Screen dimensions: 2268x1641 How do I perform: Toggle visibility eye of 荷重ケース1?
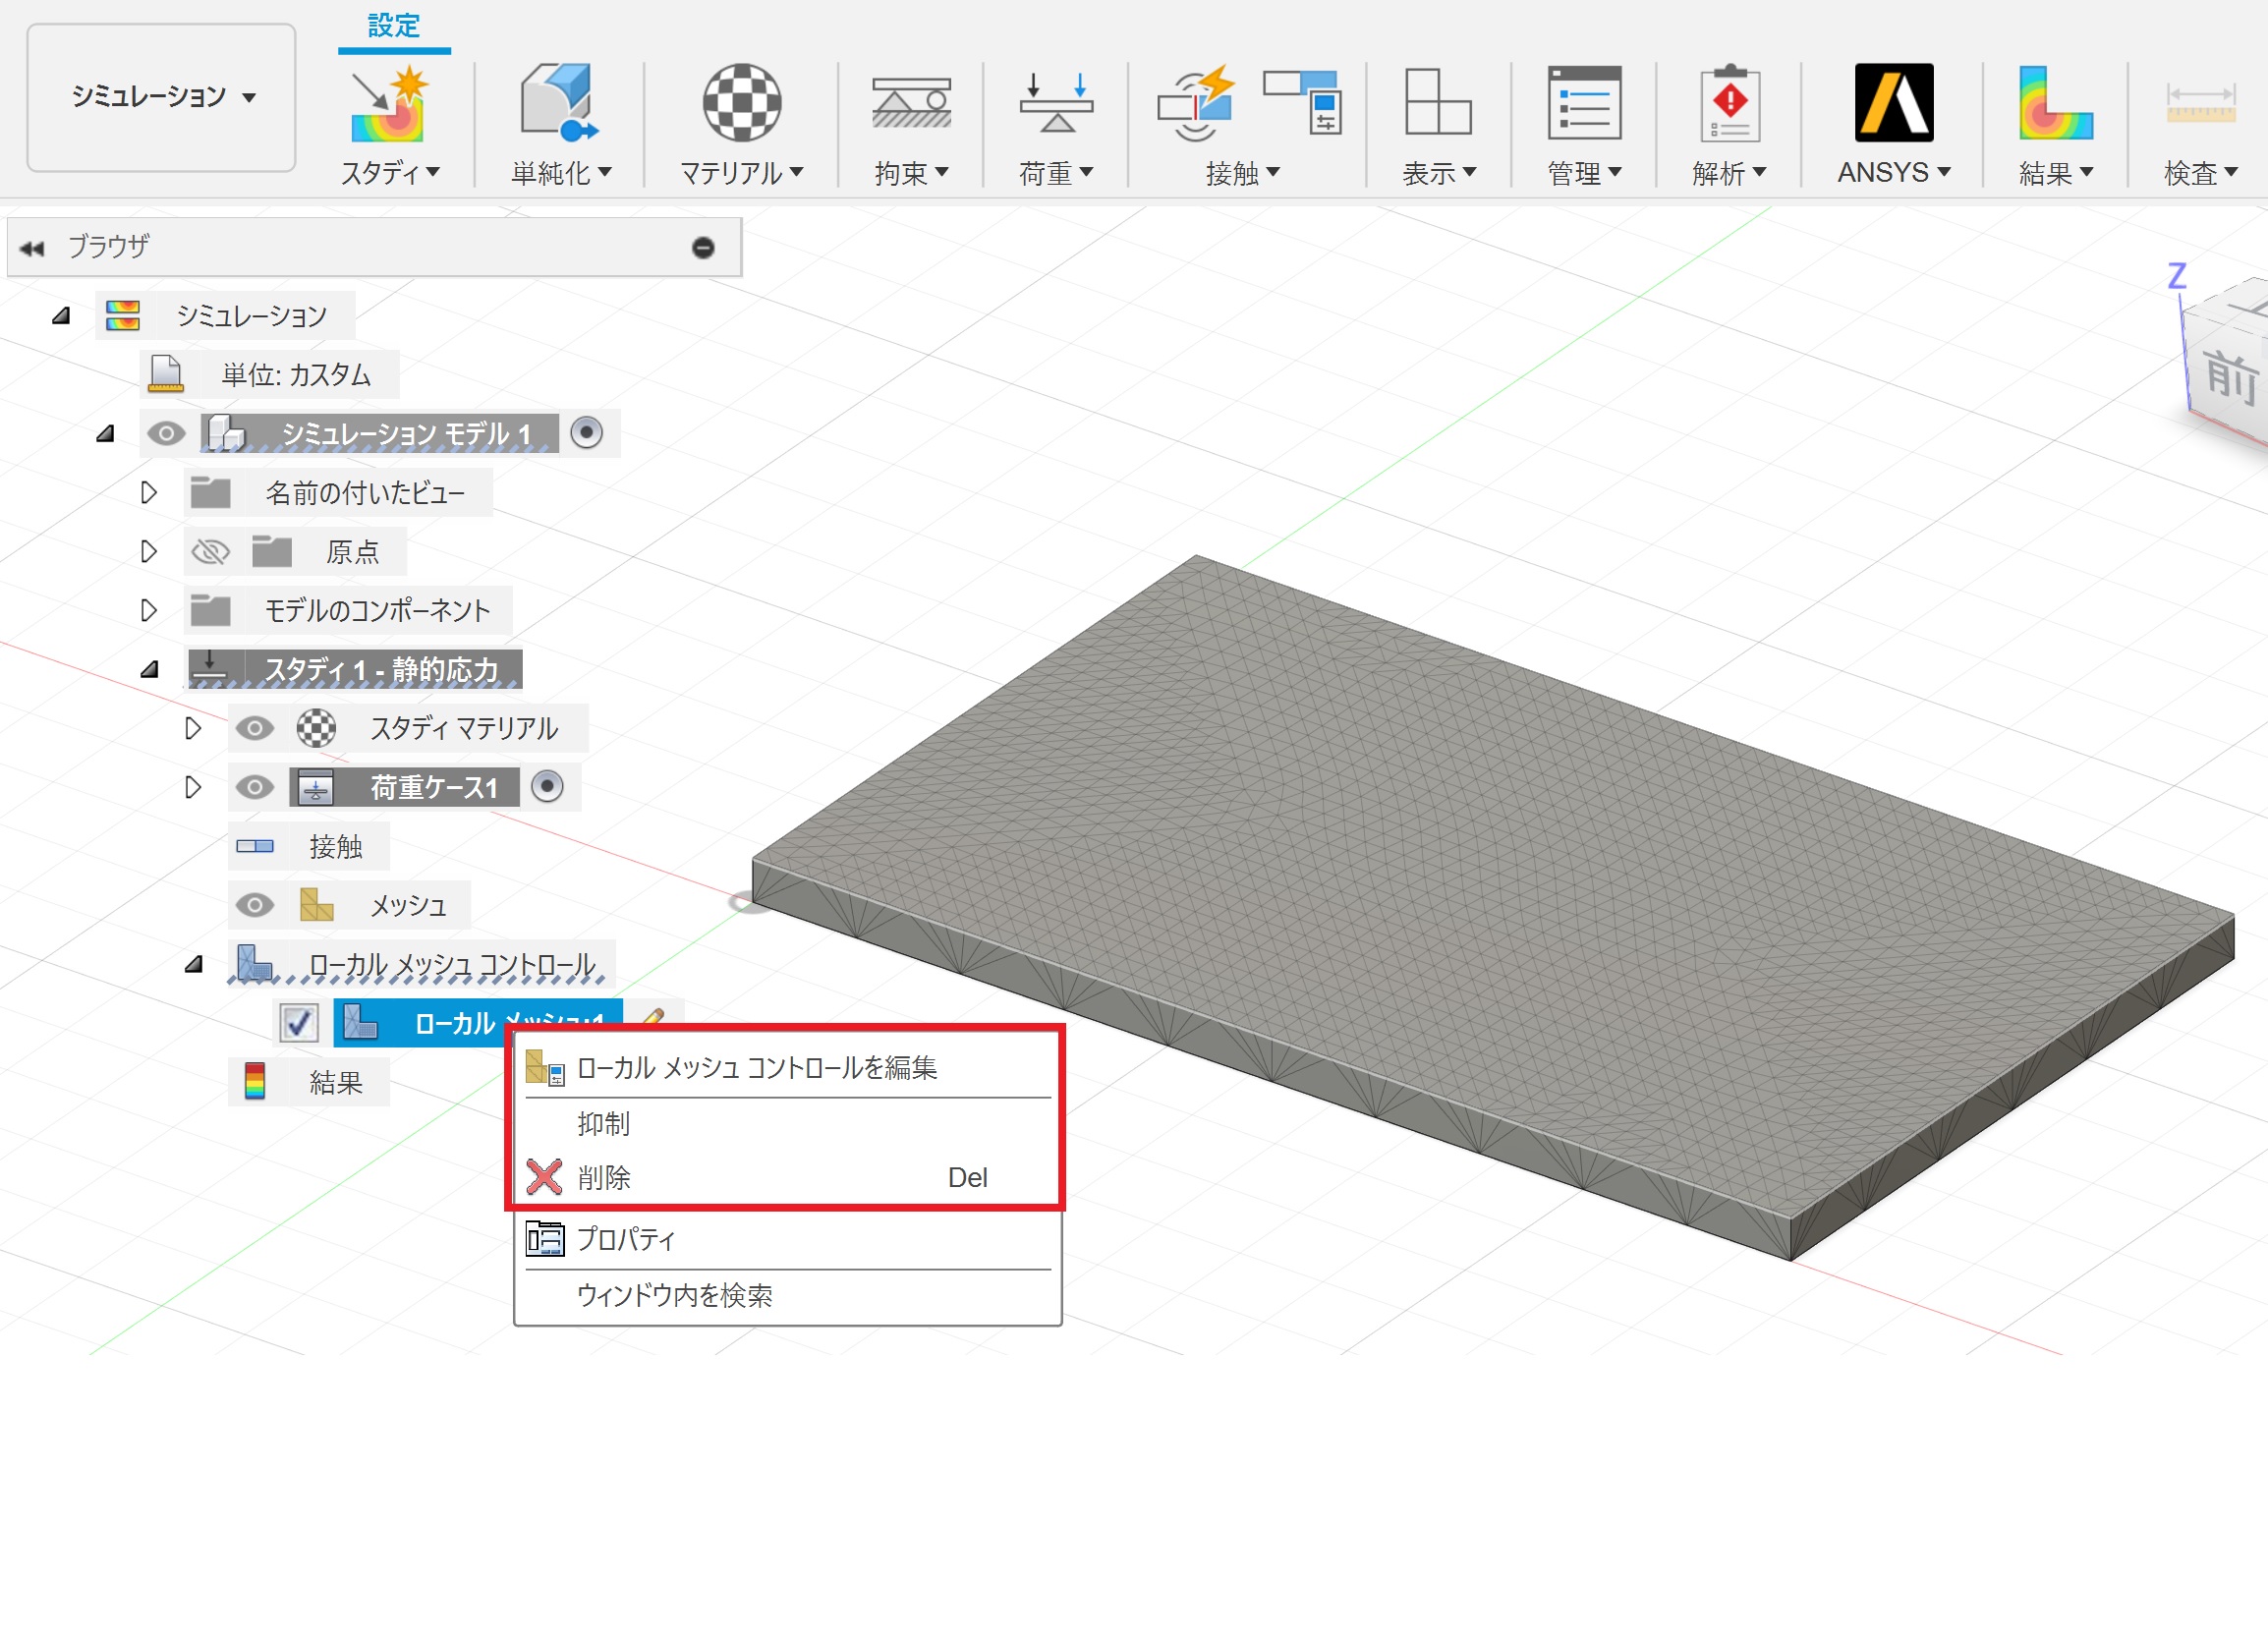(x=254, y=787)
